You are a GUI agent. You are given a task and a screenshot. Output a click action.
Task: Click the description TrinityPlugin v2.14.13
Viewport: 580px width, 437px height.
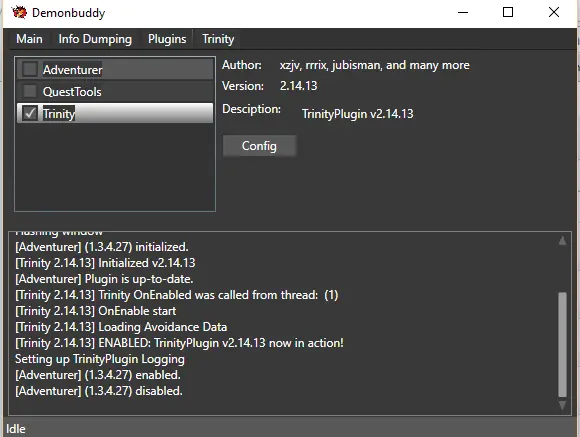tap(357, 114)
